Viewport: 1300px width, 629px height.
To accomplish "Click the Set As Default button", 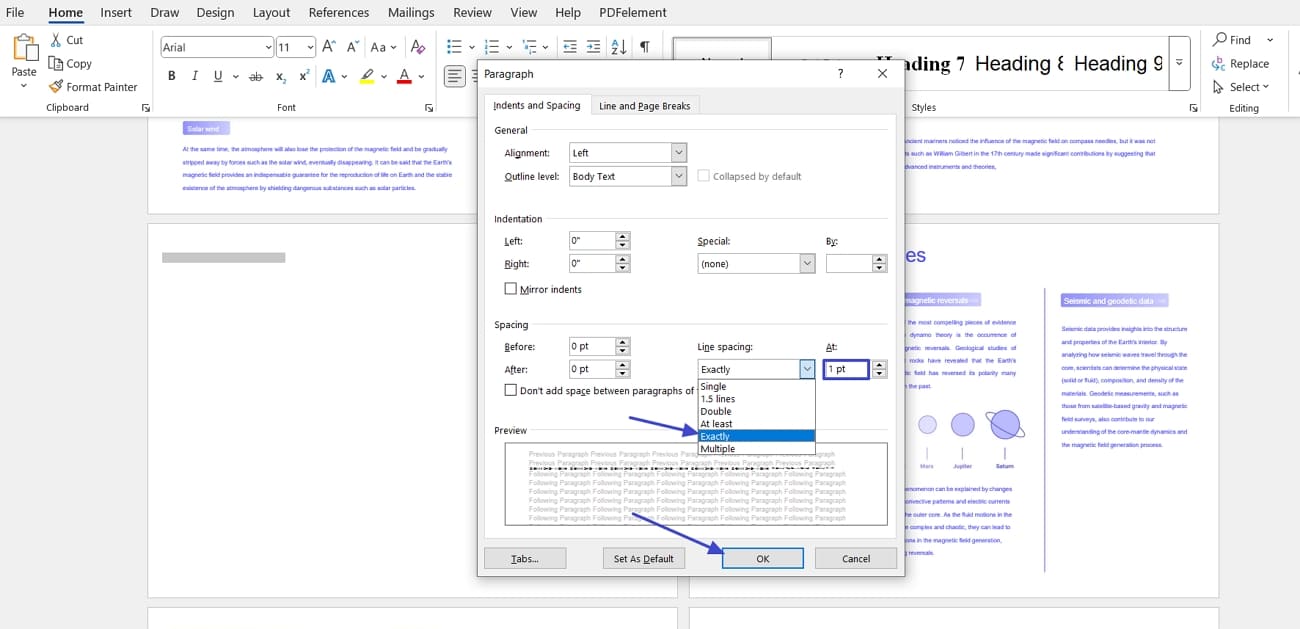I will pos(643,558).
